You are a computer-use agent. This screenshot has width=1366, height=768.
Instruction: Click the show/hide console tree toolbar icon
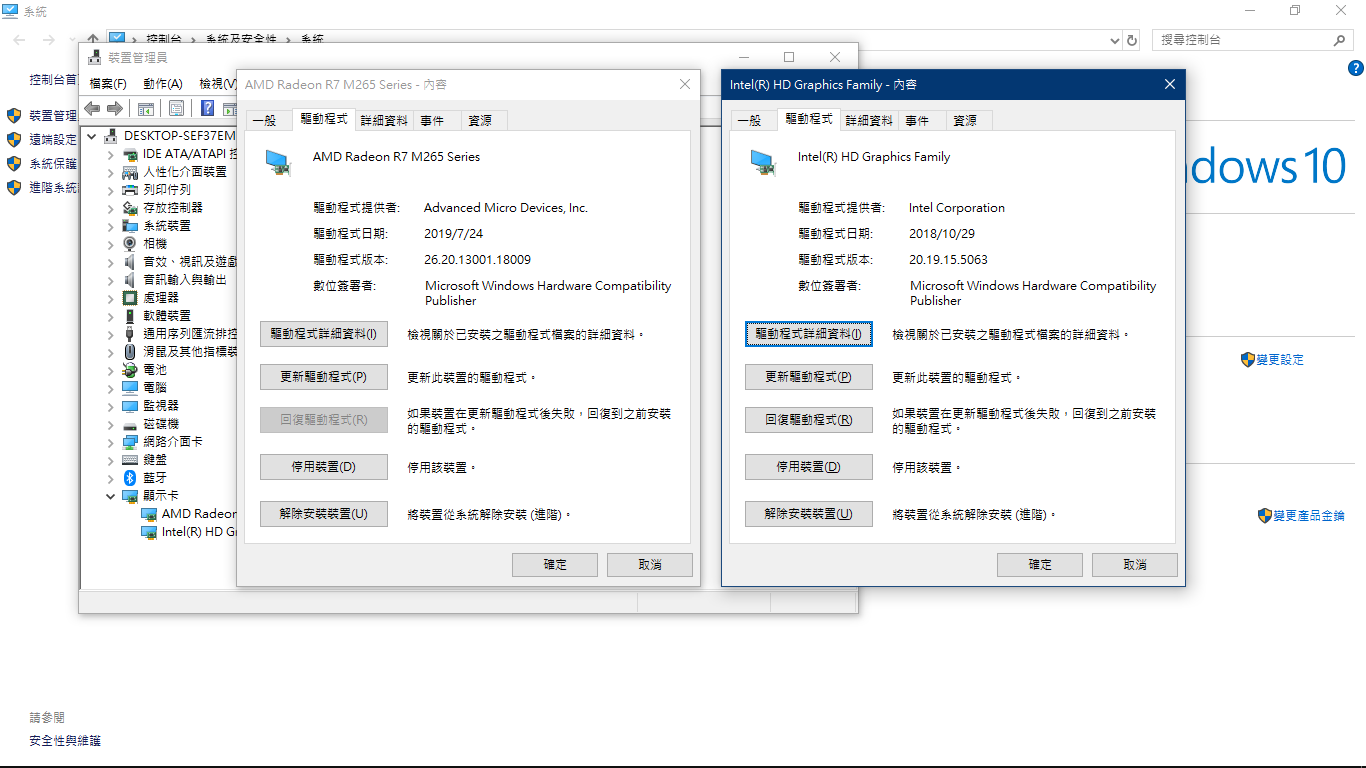[x=146, y=108]
